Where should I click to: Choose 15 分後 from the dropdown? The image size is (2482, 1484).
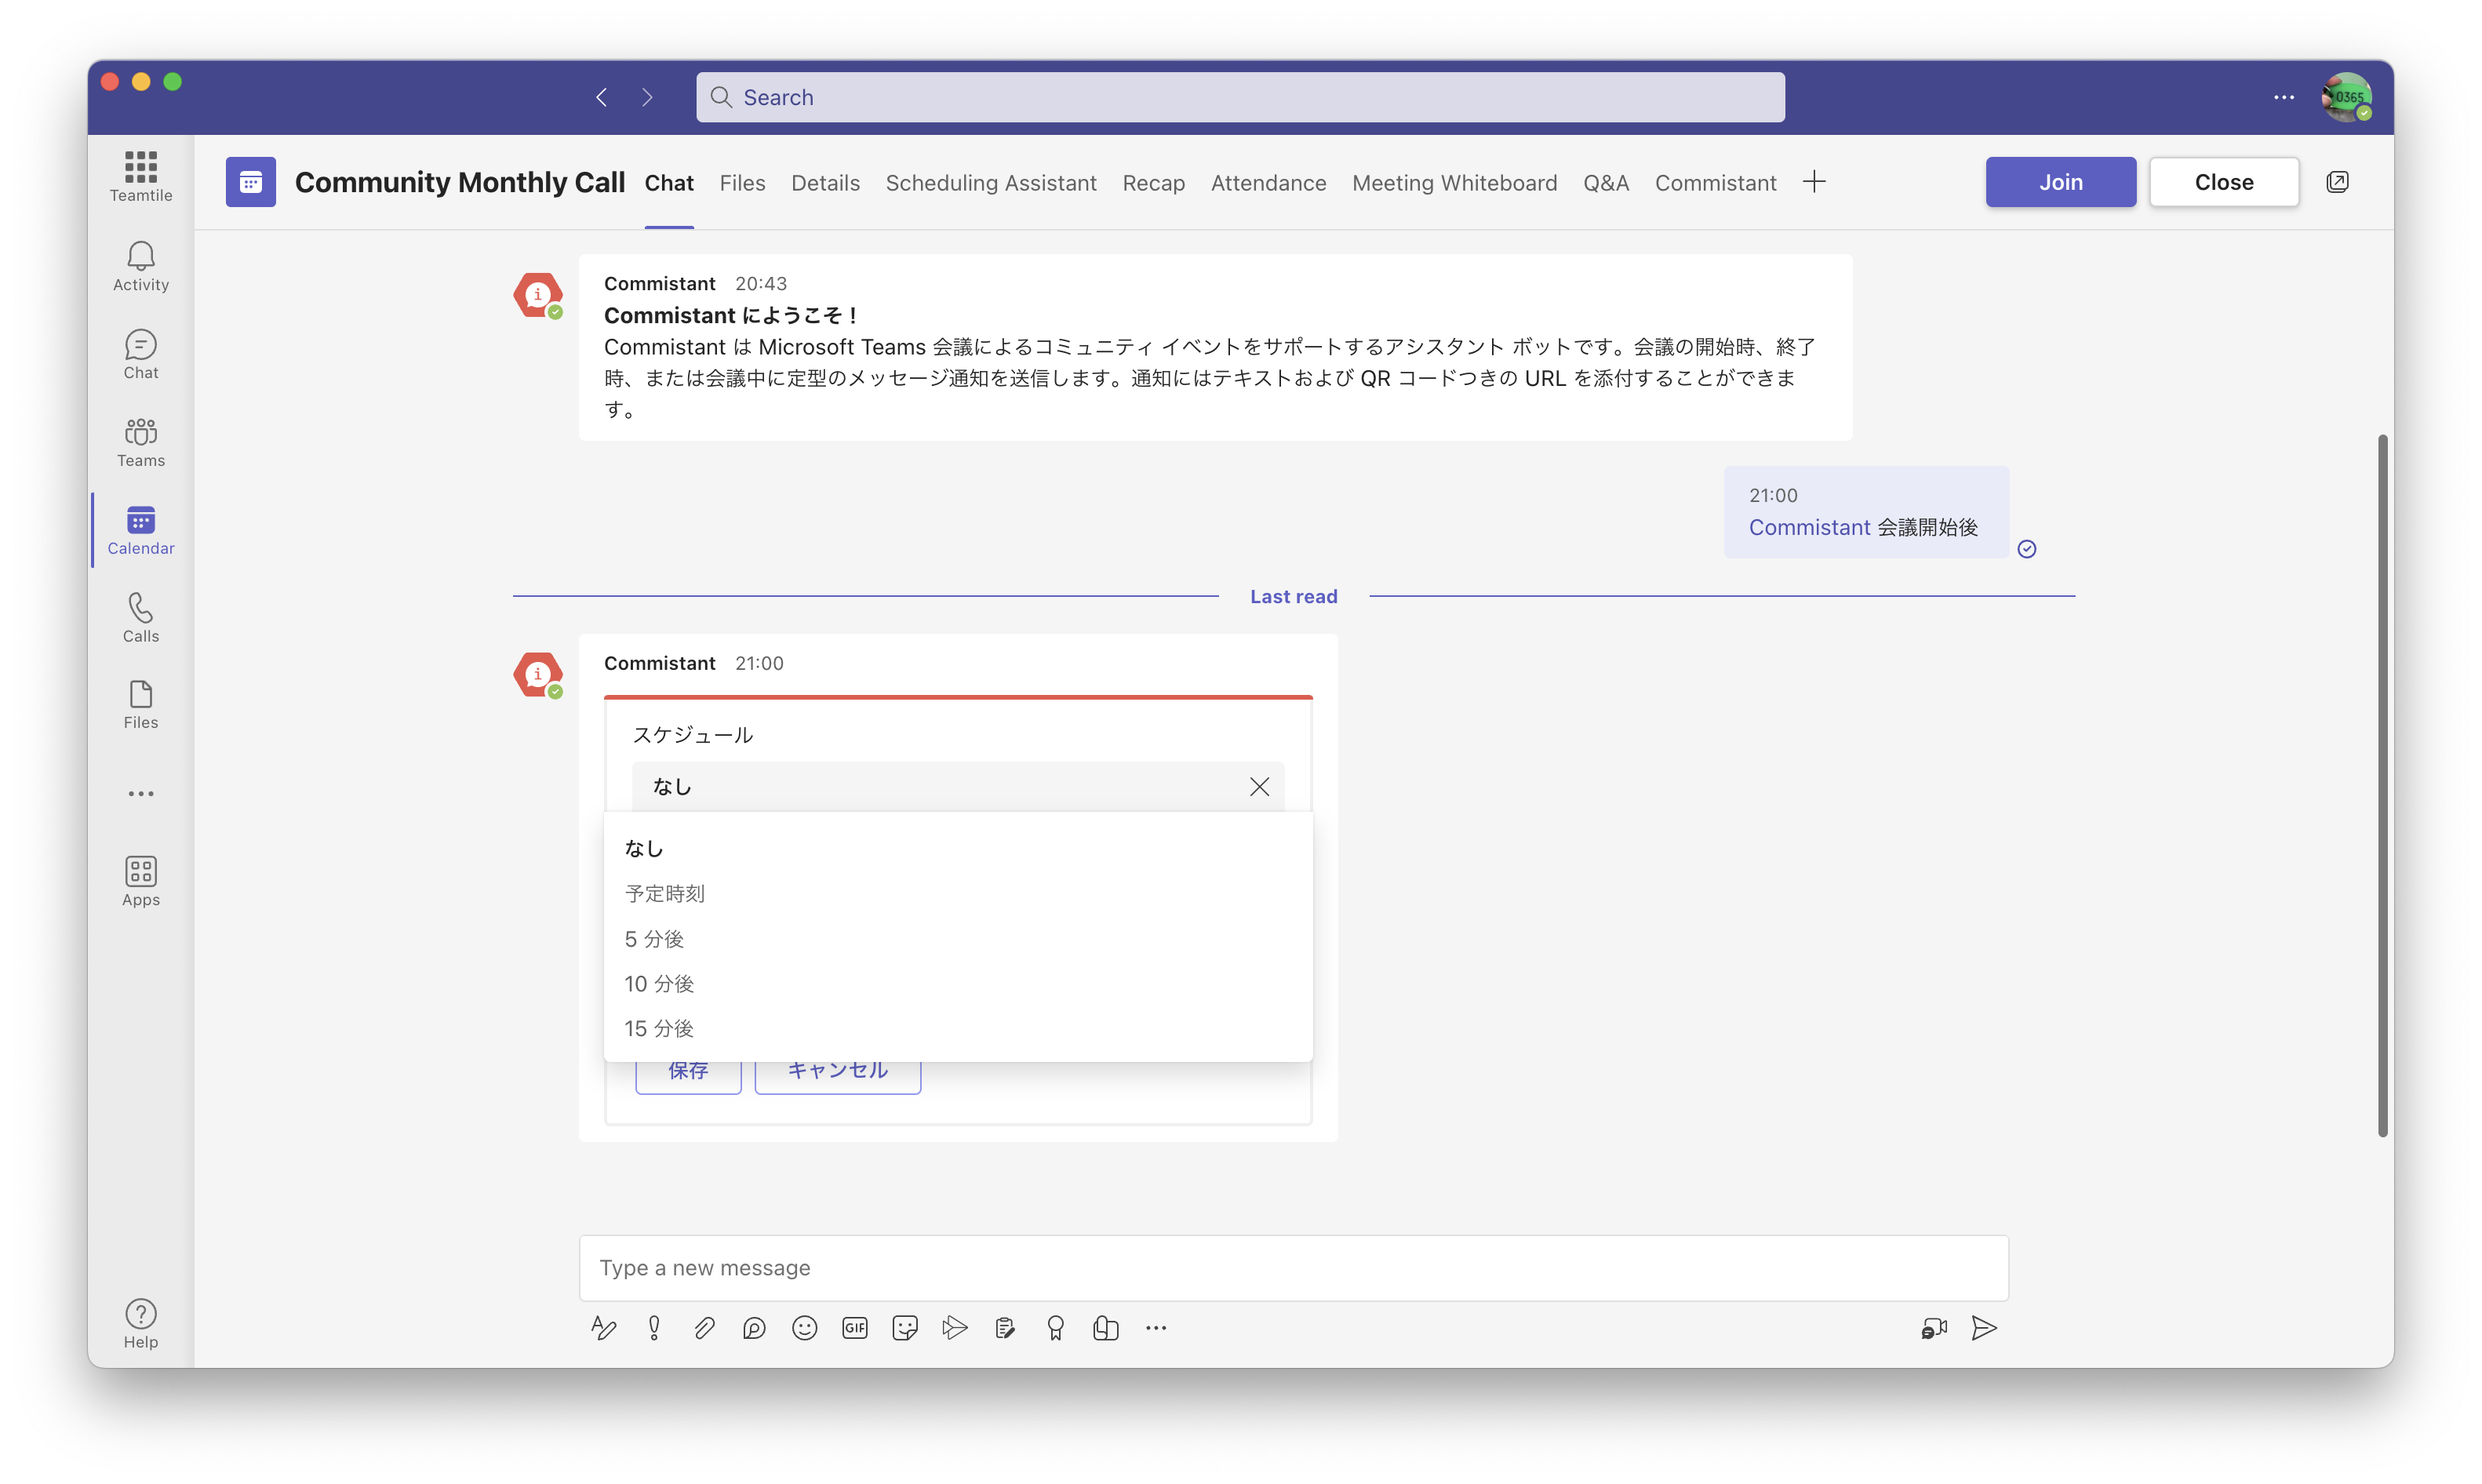click(x=958, y=1029)
